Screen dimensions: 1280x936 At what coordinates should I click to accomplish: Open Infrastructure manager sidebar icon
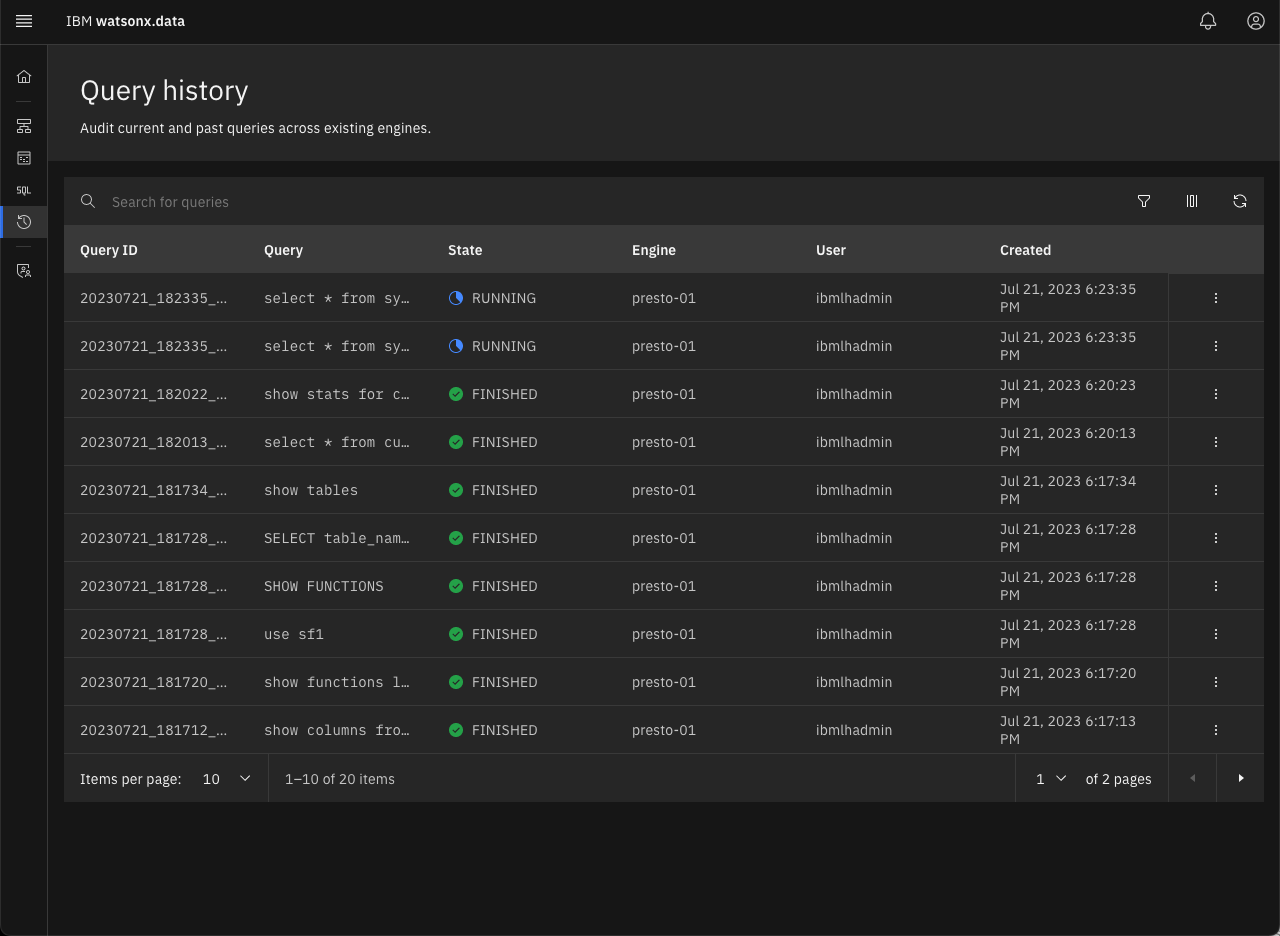24,126
